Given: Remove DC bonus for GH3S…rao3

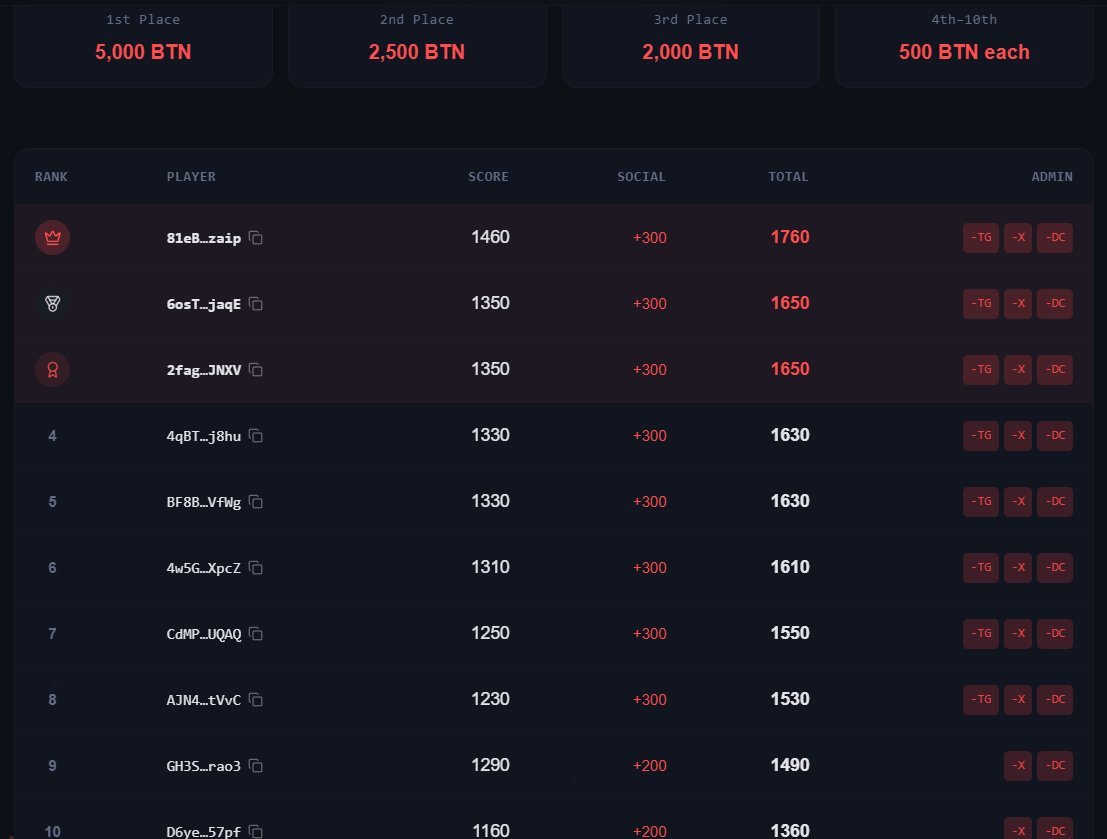Looking at the screenshot, I should [1055, 766].
